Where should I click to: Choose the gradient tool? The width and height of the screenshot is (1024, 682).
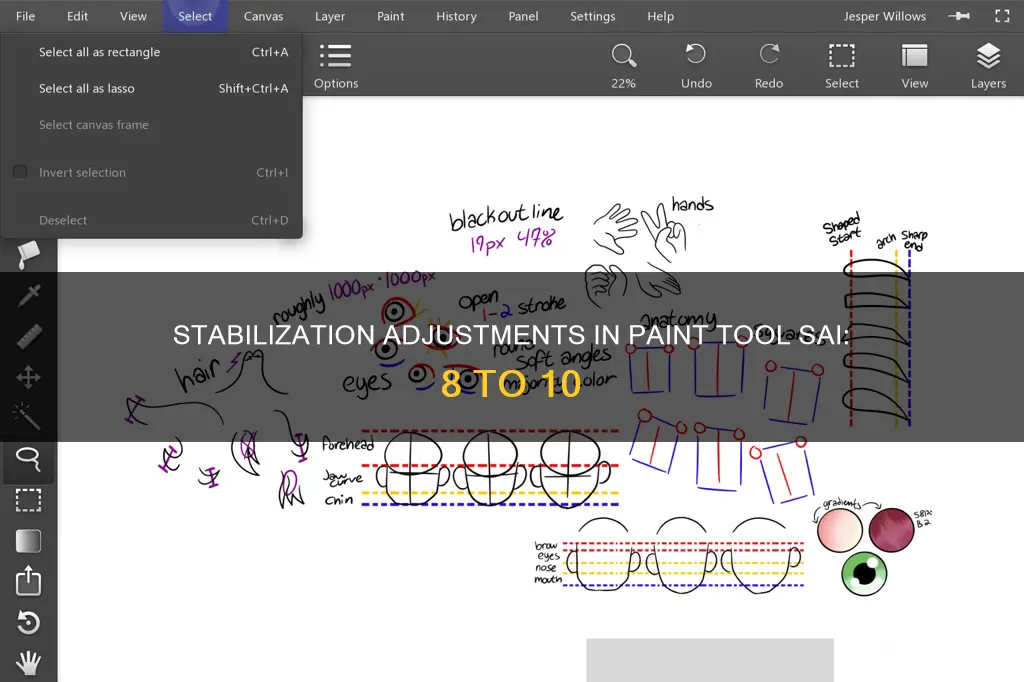(x=28, y=541)
